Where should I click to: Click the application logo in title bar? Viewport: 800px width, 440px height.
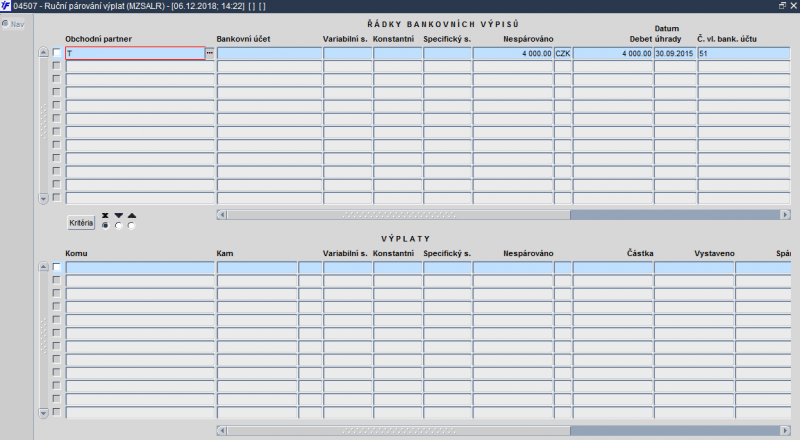(6, 6)
